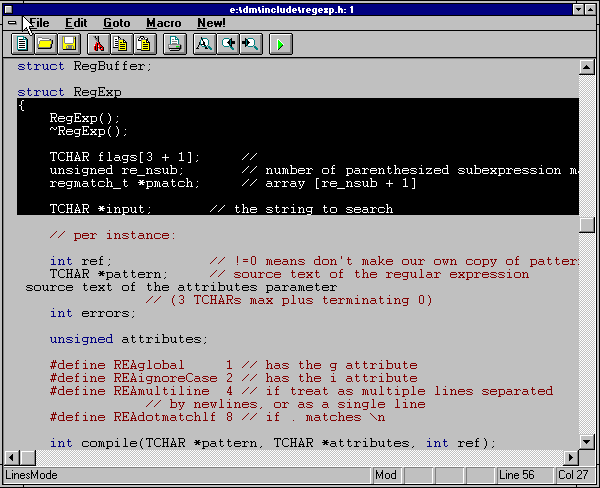Image resolution: width=600 pixels, height=488 pixels.
Task: Click the Mod indicator in the status bar
Action: point(386,475)
